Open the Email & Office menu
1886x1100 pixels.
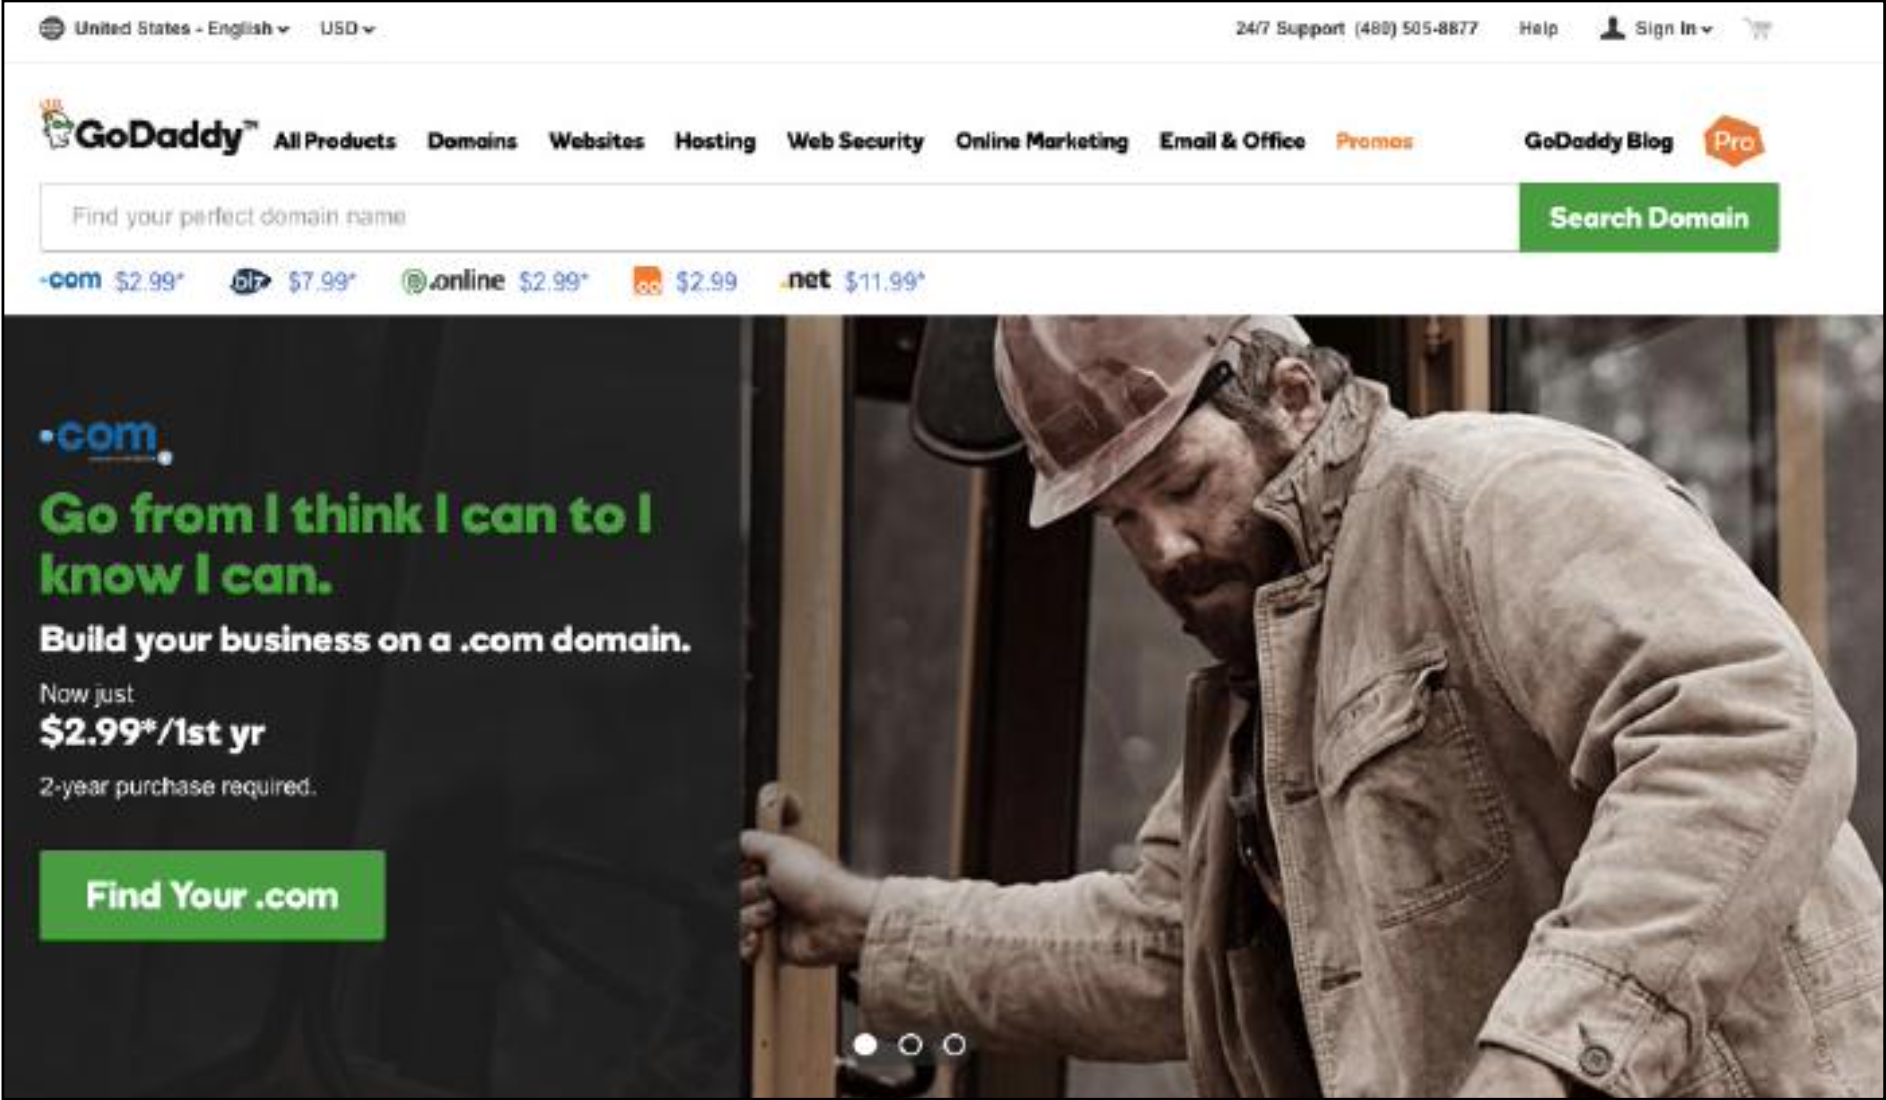1232,141
